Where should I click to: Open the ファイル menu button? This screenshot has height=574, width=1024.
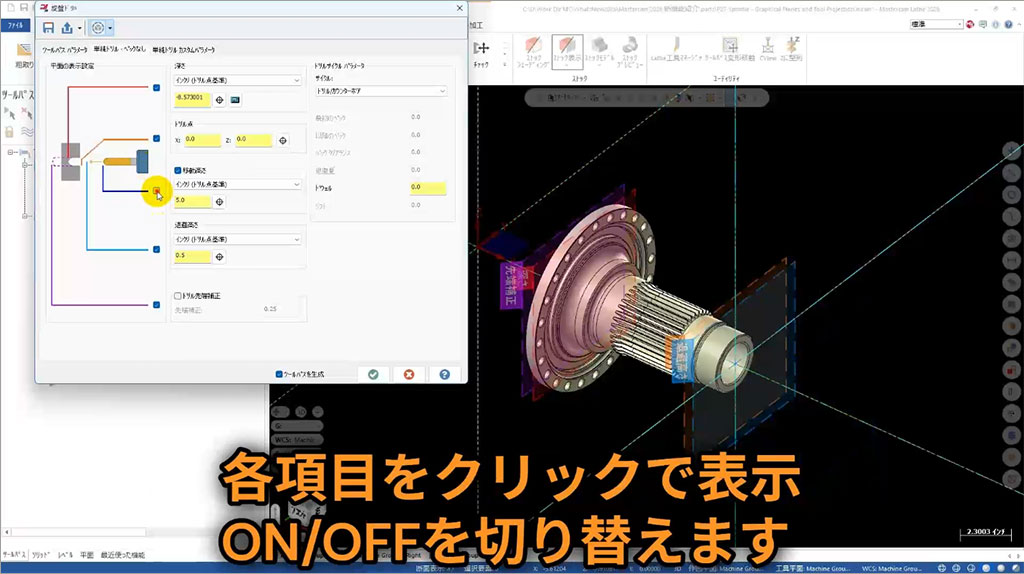coord(16,26)
